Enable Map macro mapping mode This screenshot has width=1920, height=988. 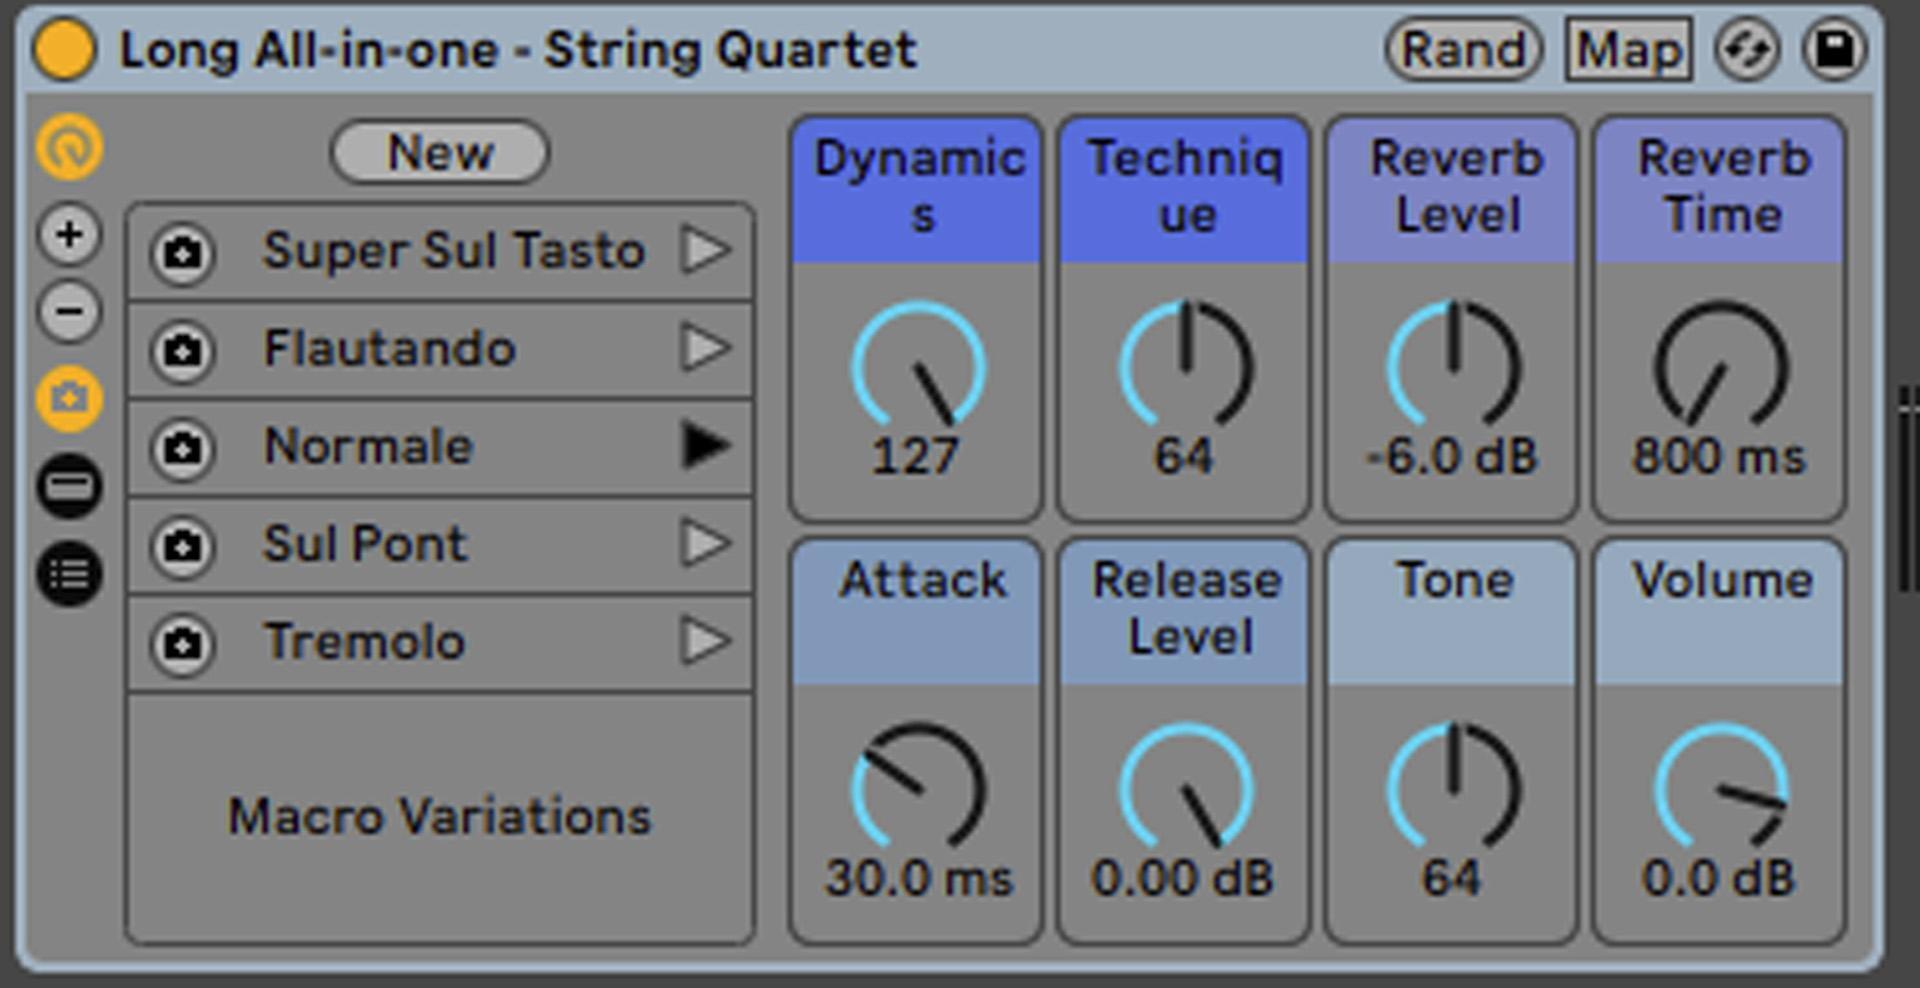click(x=1629, y=49)
